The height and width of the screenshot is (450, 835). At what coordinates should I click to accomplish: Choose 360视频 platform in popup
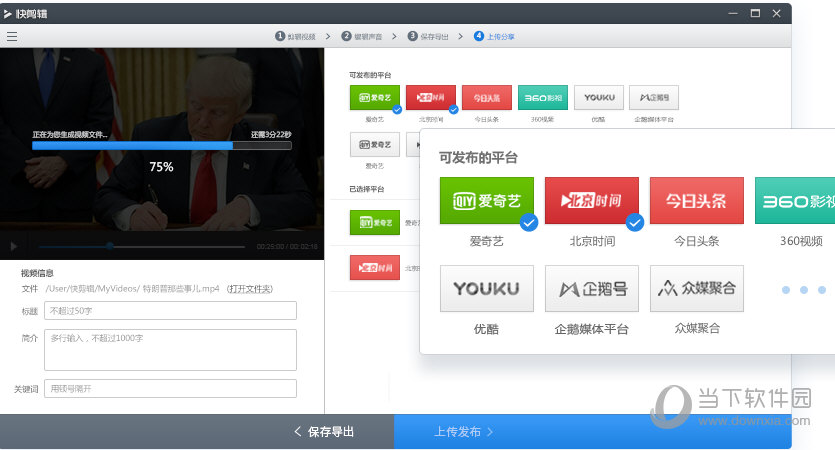tap(794, 202)
